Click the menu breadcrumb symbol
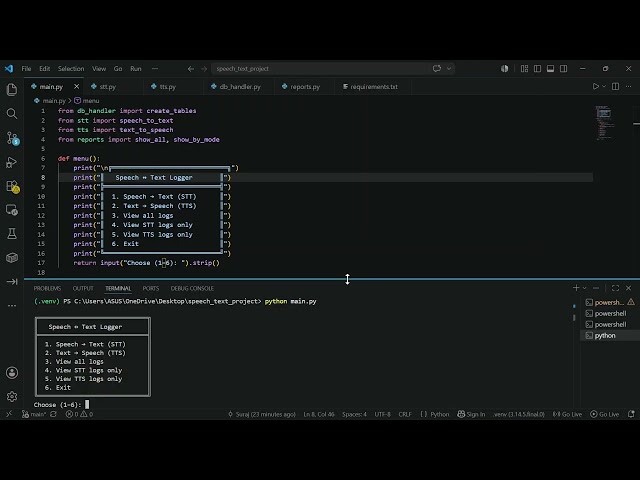640x480 pixels. pos(87,100)
